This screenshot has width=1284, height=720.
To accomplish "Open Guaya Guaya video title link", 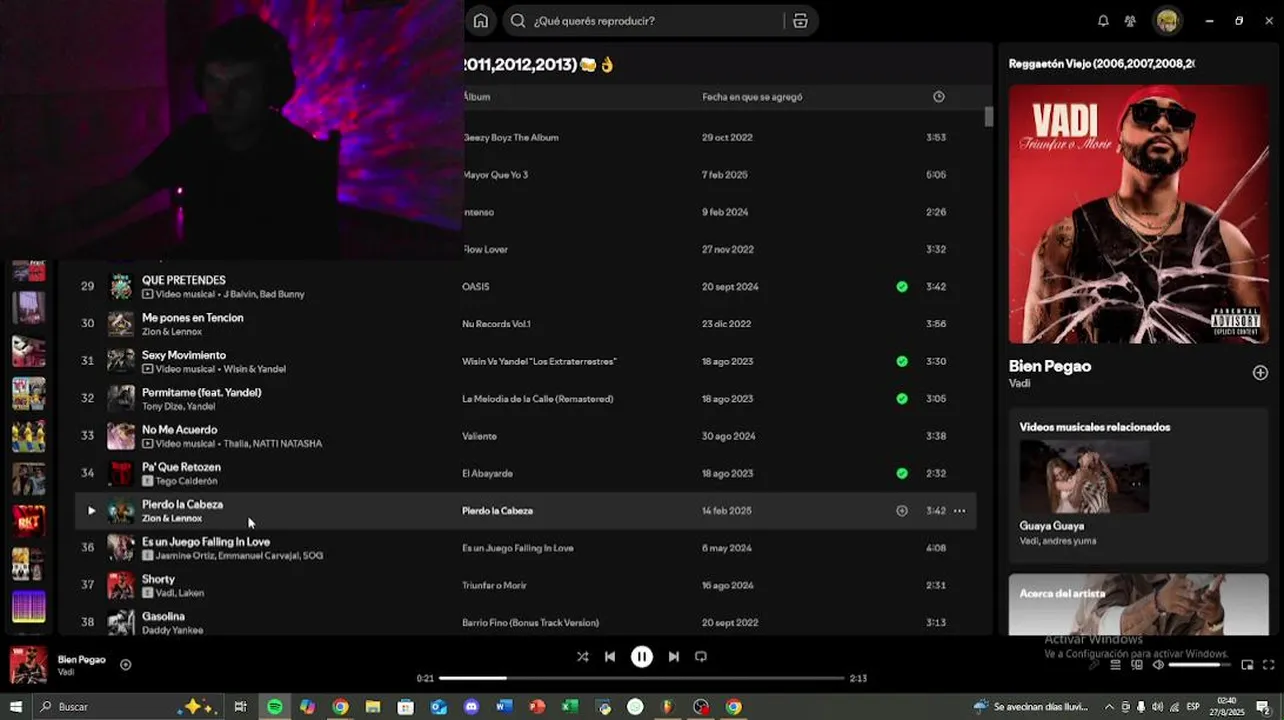I will point(1052,526).
